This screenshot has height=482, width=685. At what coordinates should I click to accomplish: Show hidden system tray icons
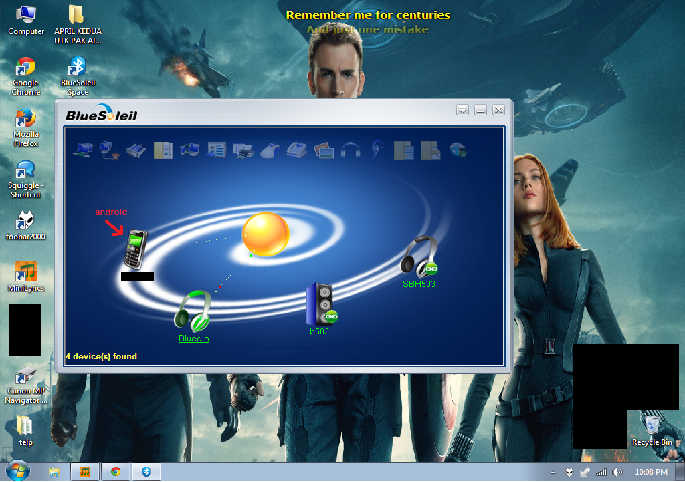(x=553, y=472)
